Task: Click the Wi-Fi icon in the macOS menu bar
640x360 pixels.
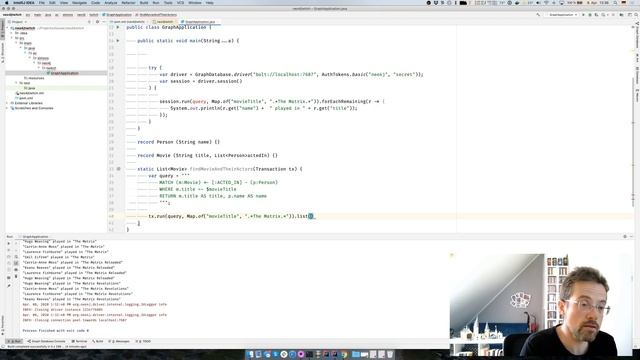Action: point(546,2)
